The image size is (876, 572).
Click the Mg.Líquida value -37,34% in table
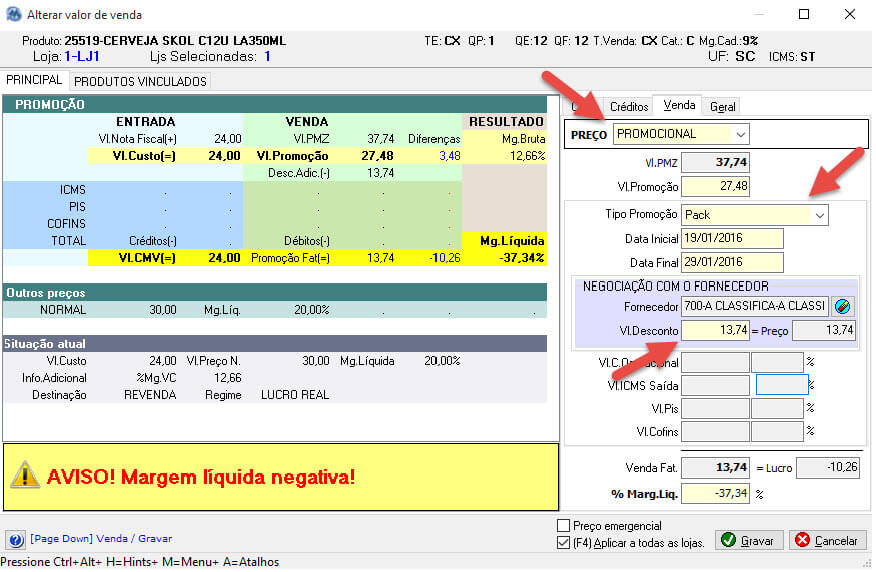point(521,258)
